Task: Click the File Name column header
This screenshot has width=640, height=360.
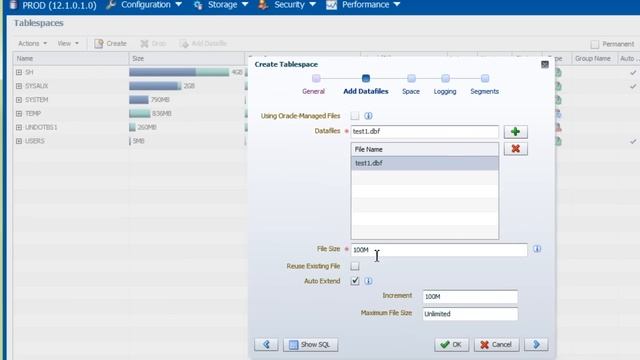Action: [x=424, y=149]
